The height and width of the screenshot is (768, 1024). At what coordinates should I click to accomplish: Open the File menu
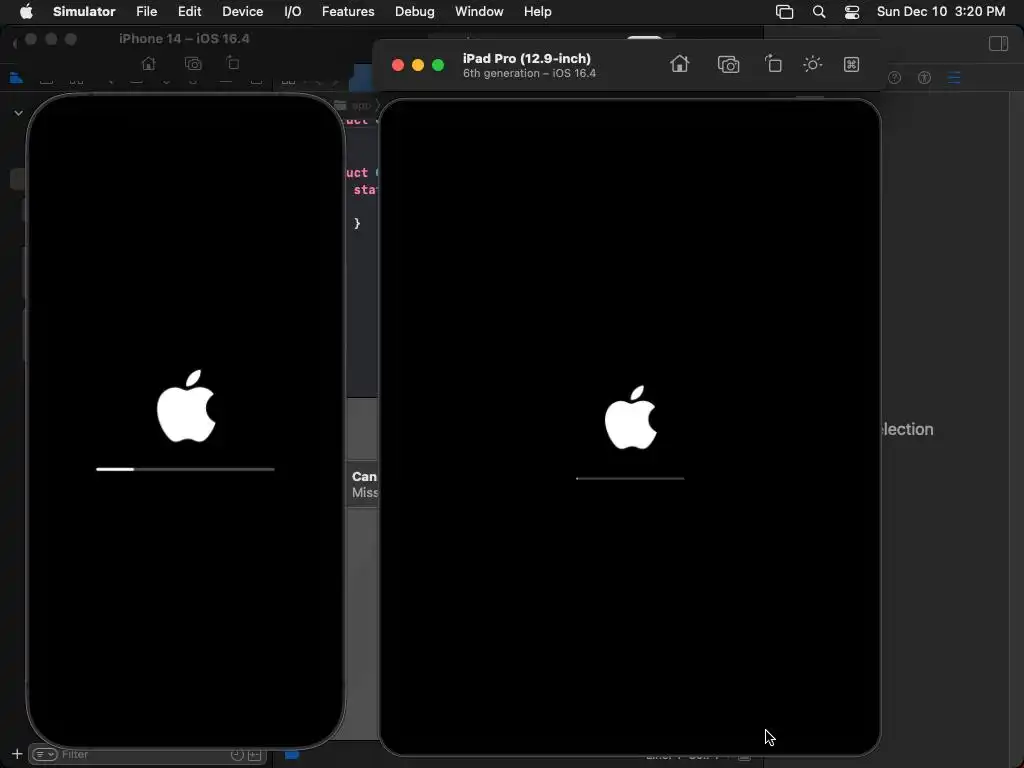(x=146, y=12)
